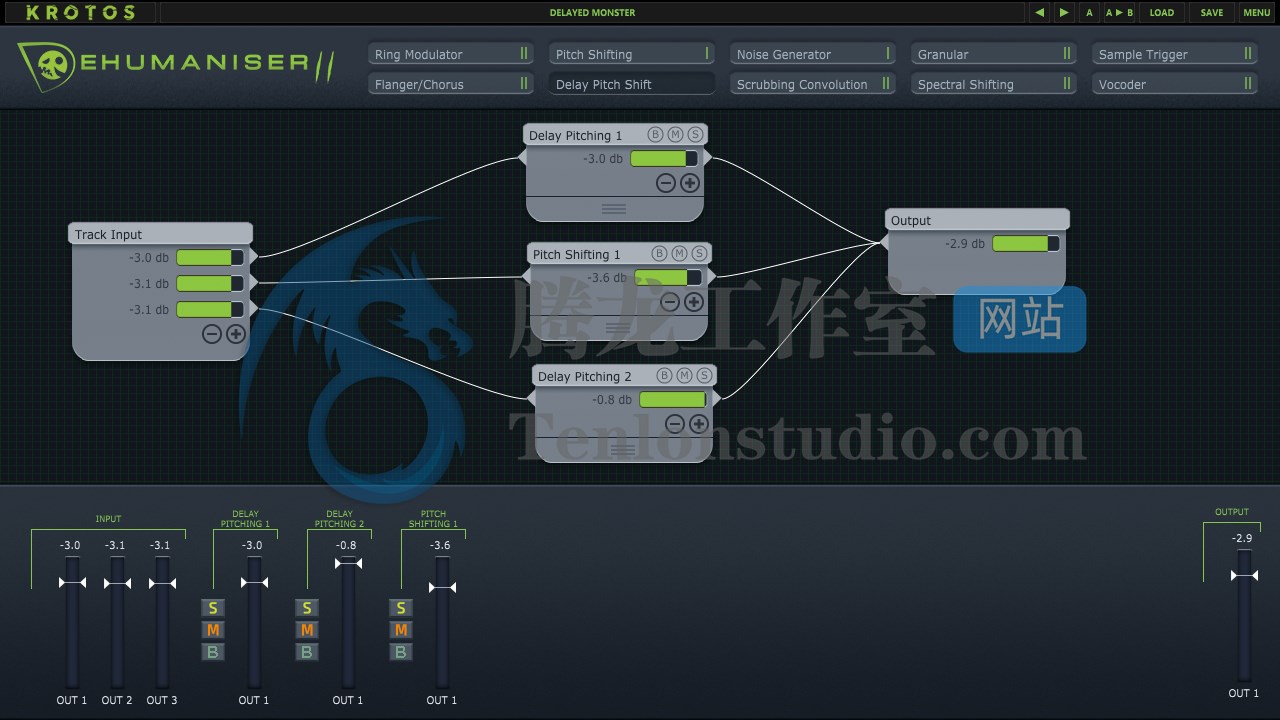Mute Delay Pitching 2 node (M icon)
The width and height of the screenshot is (1280, 720).
[684, 375]
